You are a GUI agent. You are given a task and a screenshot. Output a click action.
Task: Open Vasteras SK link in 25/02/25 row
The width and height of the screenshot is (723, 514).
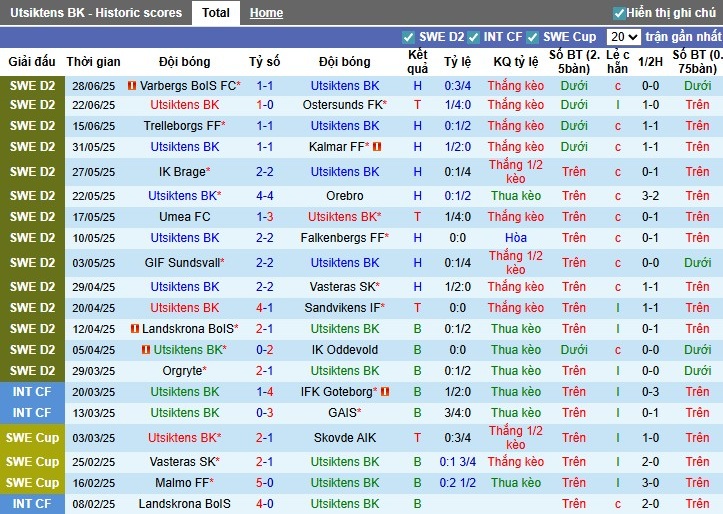tap(184, 462)
